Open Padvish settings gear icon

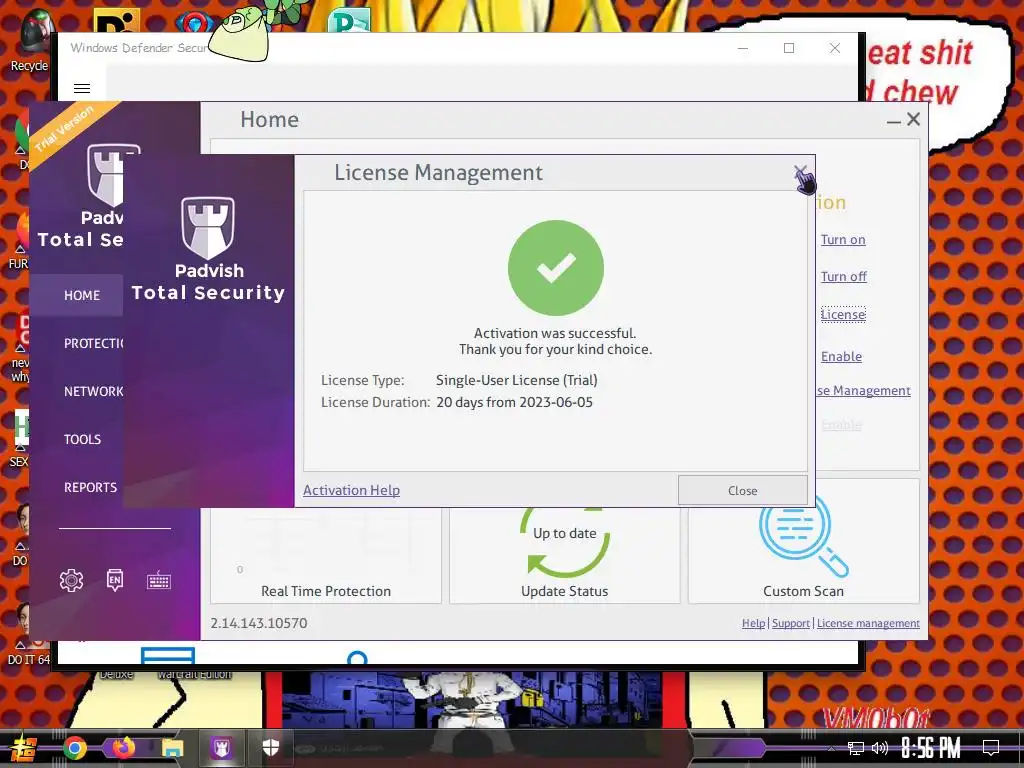click(x=71, y=580)
